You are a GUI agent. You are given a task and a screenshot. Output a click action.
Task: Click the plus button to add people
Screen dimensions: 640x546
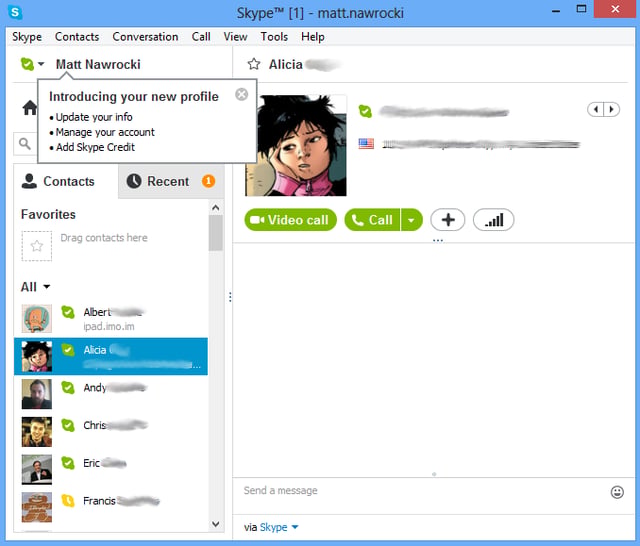(x=448, y=220)
